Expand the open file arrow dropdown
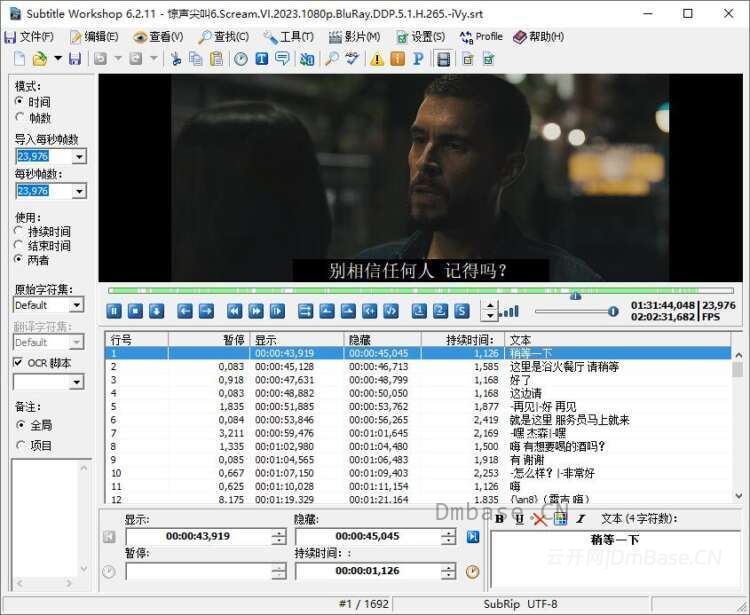 click(58, 59)
